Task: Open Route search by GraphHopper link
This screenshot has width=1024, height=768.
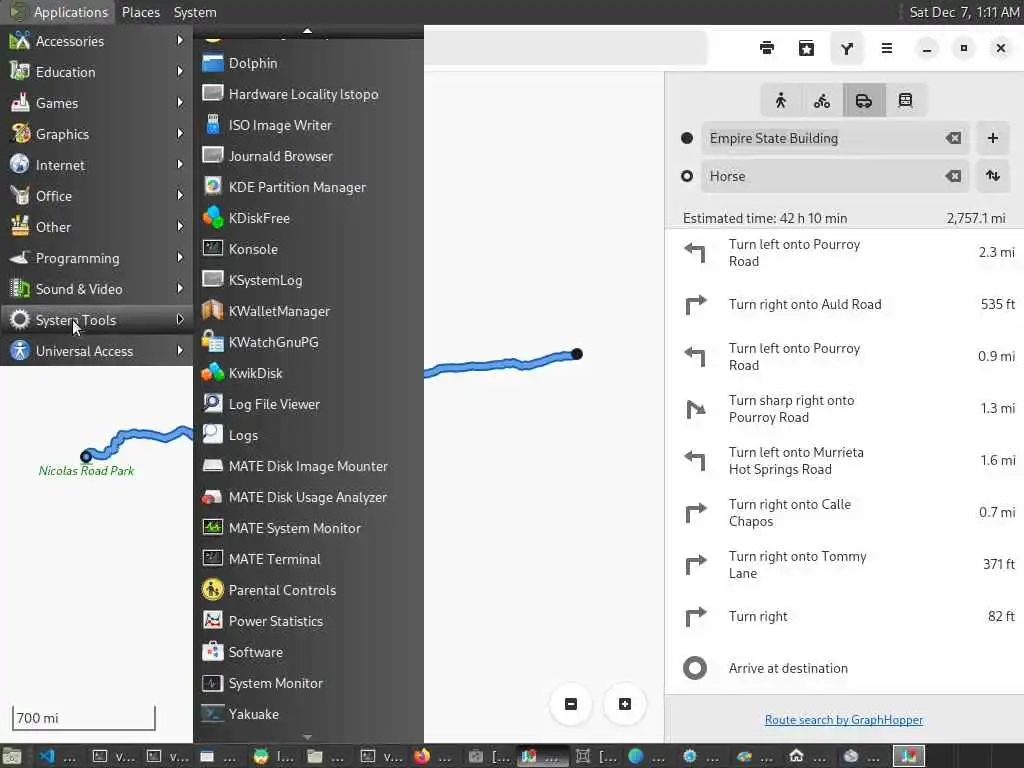Action: (x=844, y=720)
